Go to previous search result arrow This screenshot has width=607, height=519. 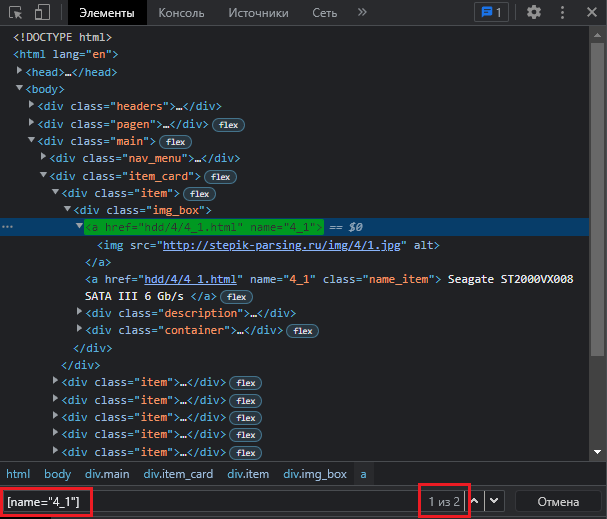477,500
